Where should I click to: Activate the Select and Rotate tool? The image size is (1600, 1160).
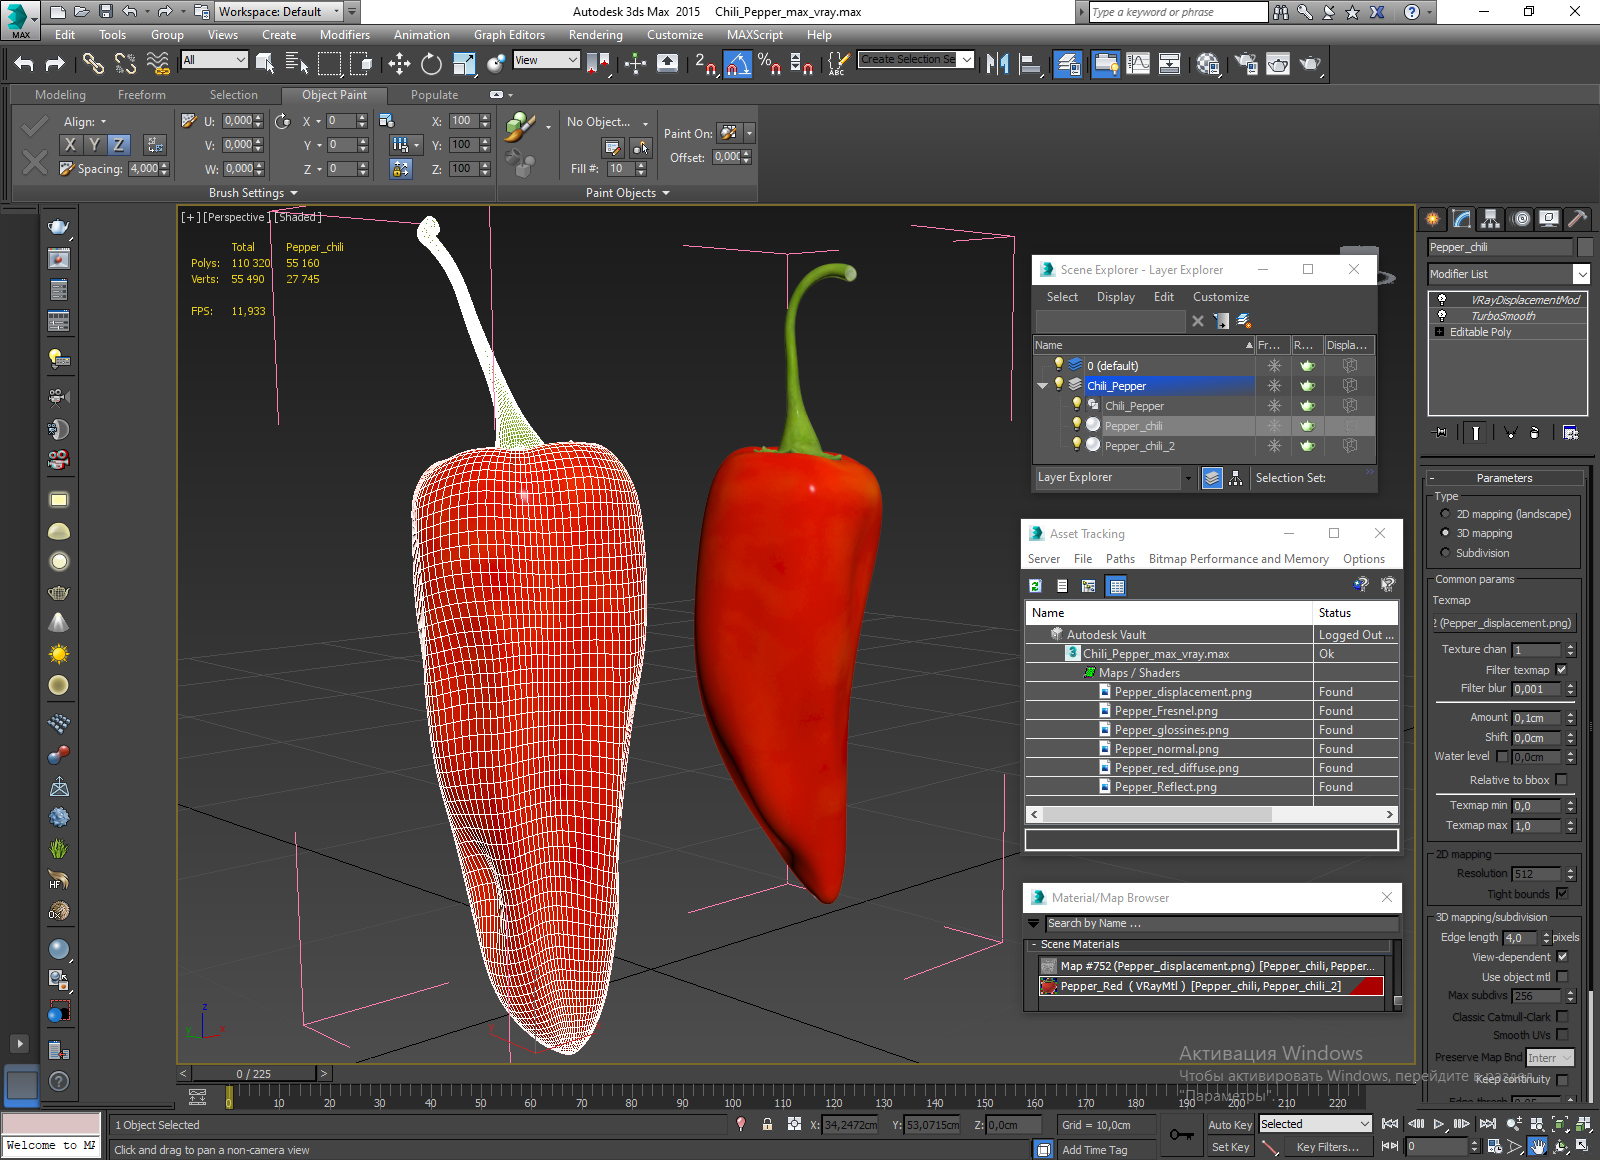431,64
